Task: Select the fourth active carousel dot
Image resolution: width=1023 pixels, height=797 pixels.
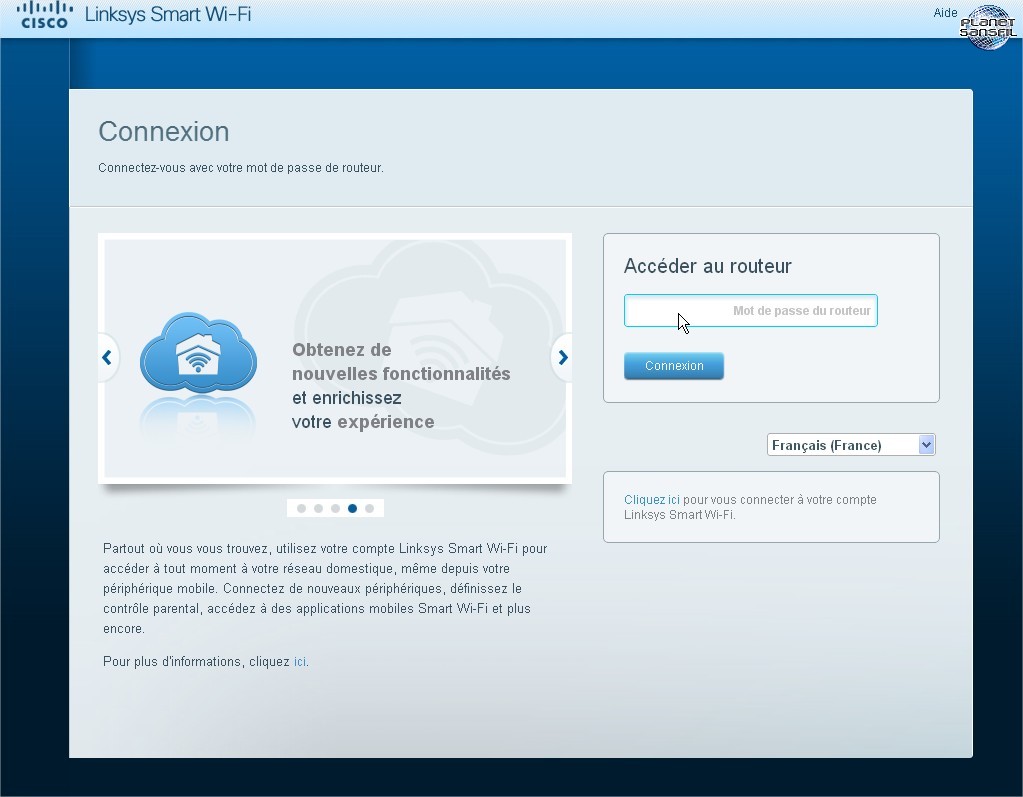Action: pyautogui.click(x=352, y=508)
